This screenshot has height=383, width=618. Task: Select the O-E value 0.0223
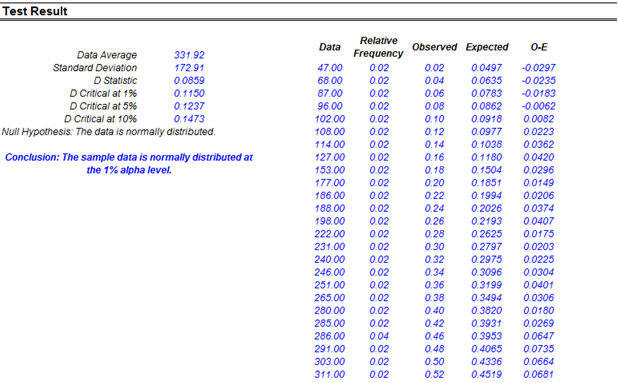click(x=539, y=132)
